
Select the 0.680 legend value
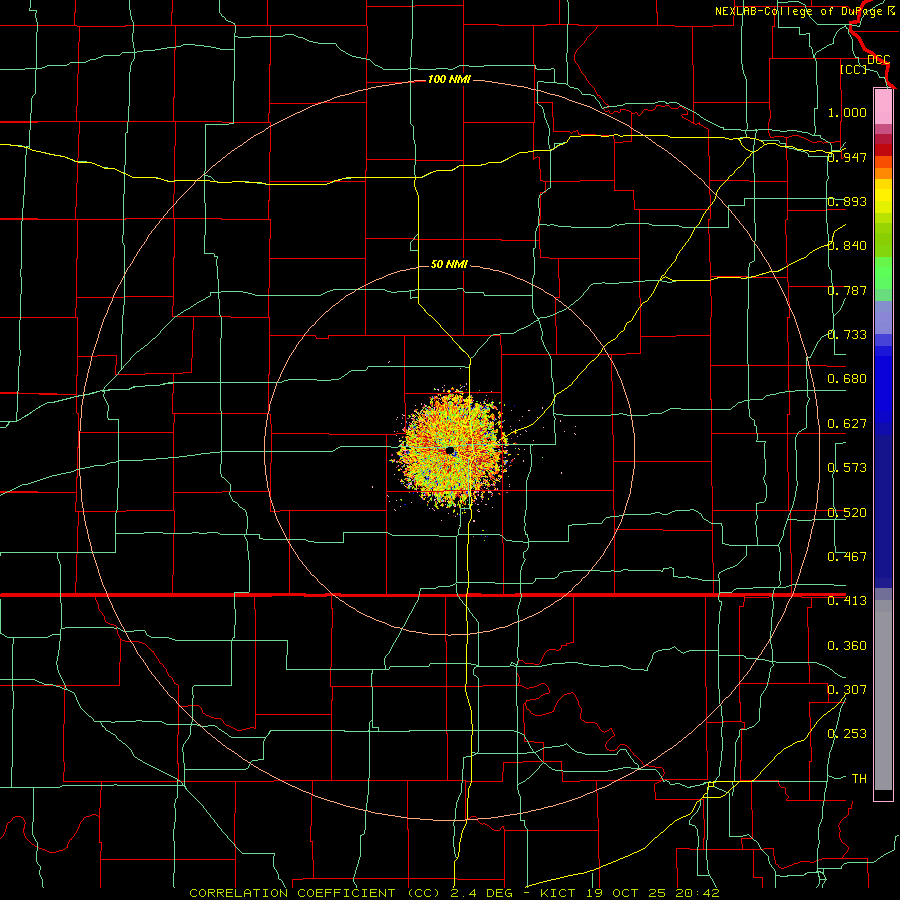click(x=847, y=379)
